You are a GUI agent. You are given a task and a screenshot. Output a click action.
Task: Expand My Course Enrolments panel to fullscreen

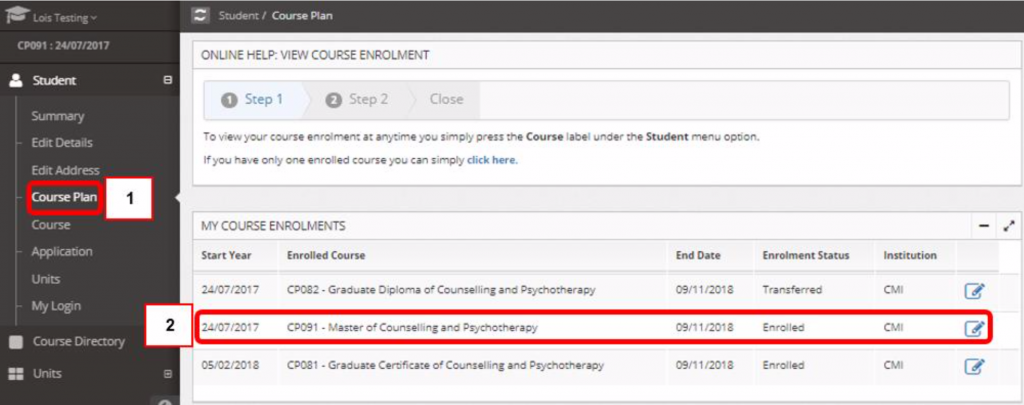(x=1009, y=227)
